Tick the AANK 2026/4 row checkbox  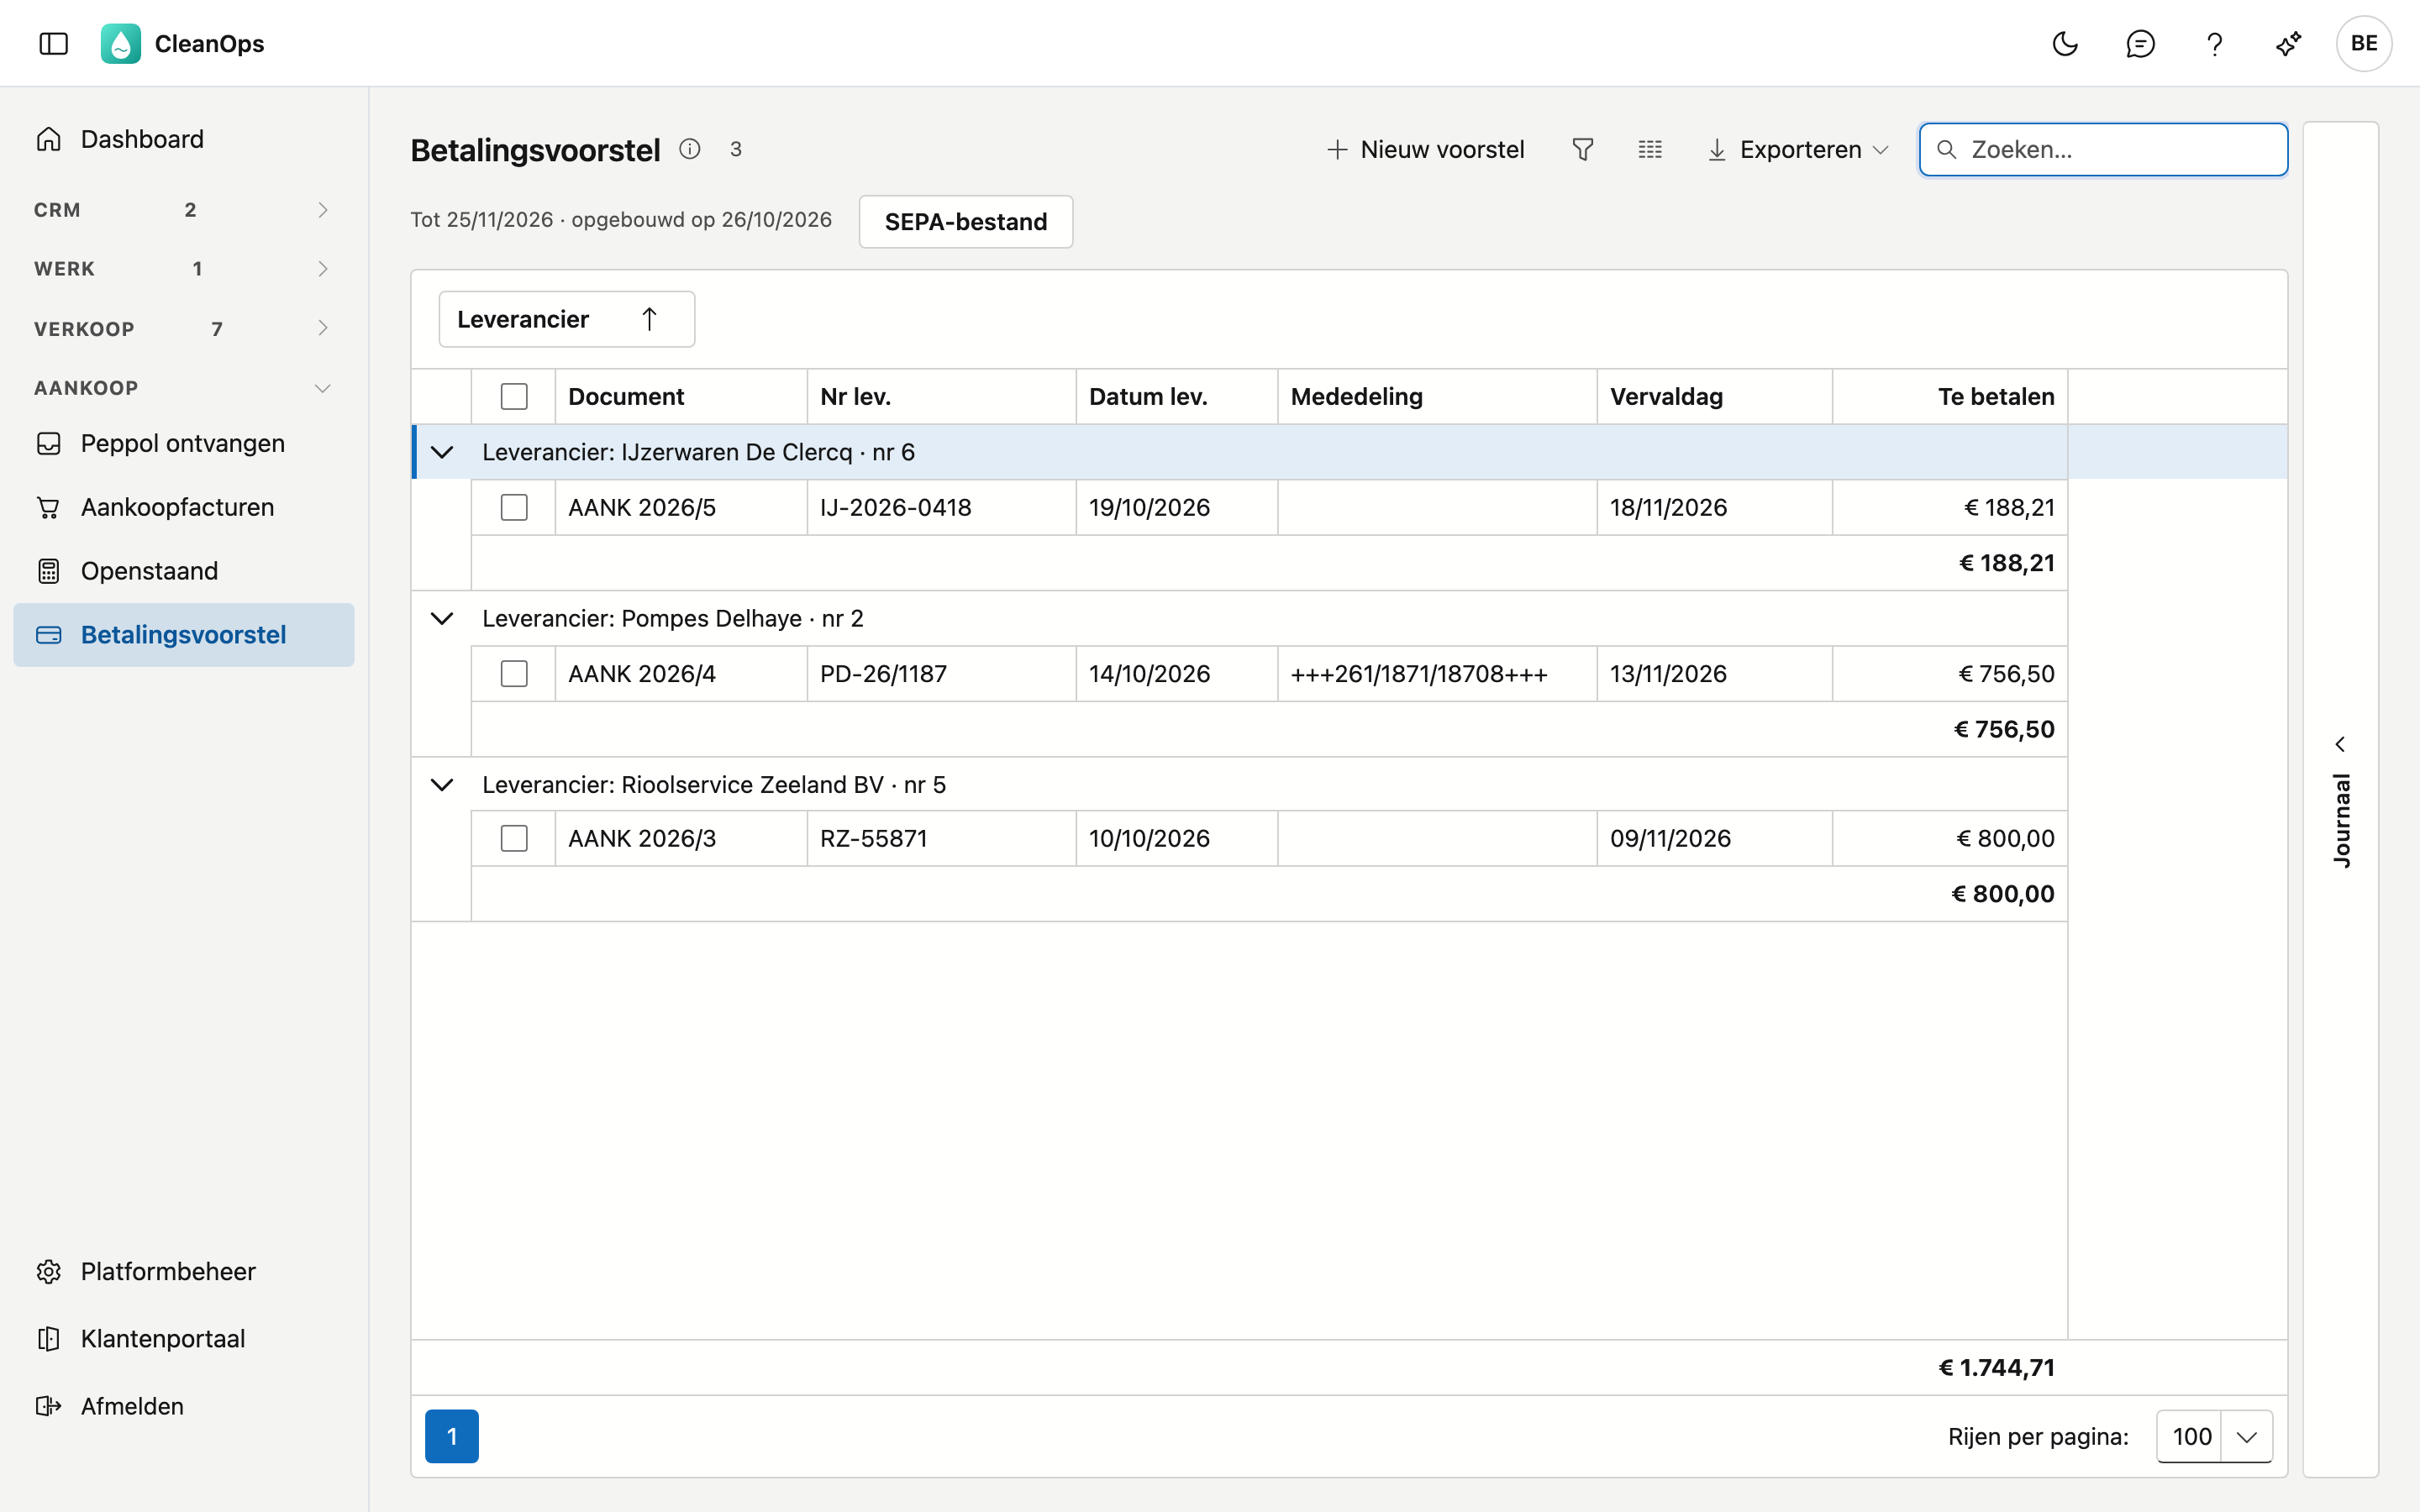pyautogui.click(x=514, y=673)
